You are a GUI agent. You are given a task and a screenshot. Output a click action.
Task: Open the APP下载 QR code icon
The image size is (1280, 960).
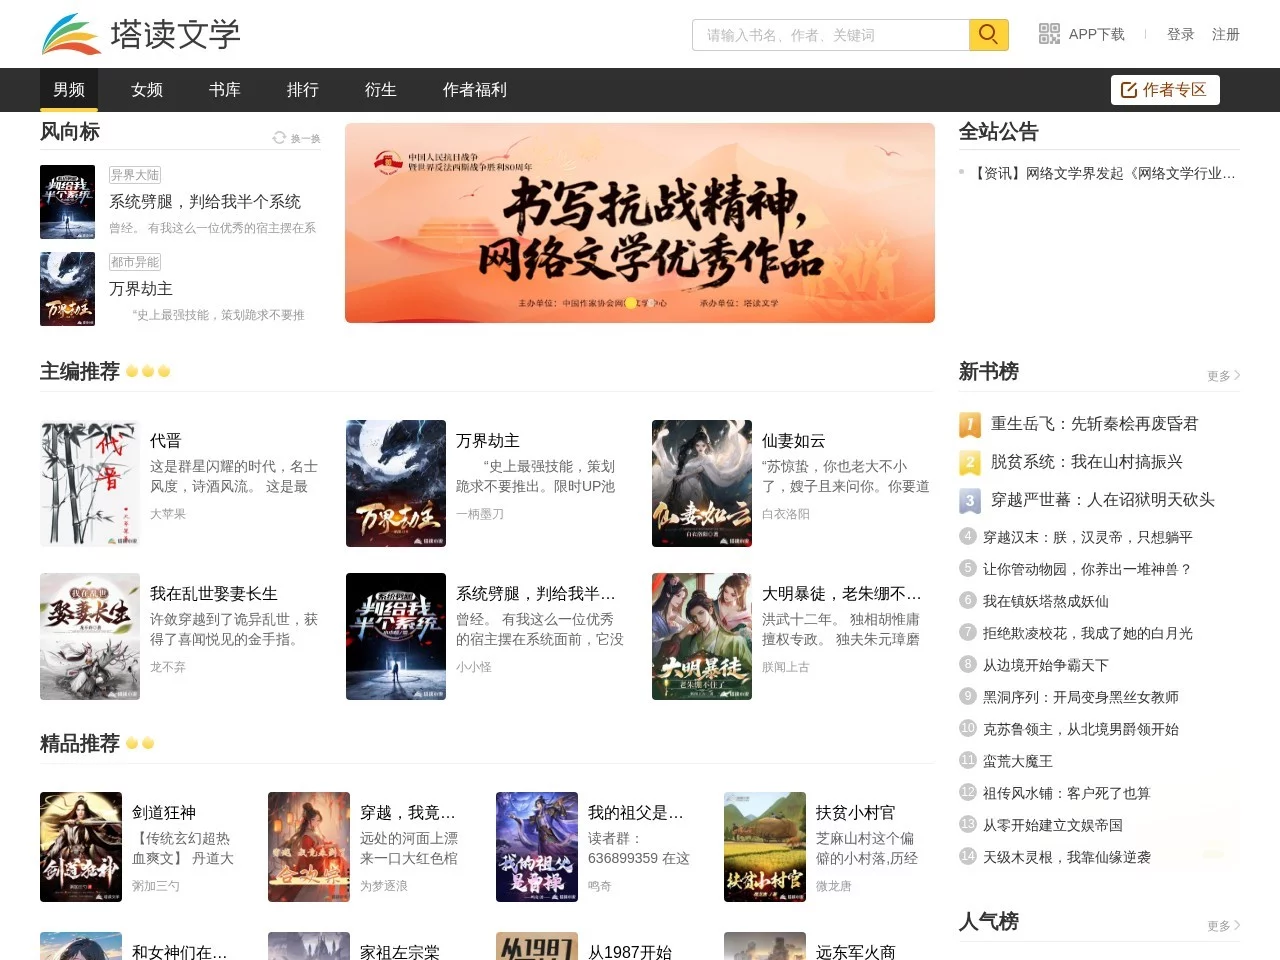click(1048, 33)
